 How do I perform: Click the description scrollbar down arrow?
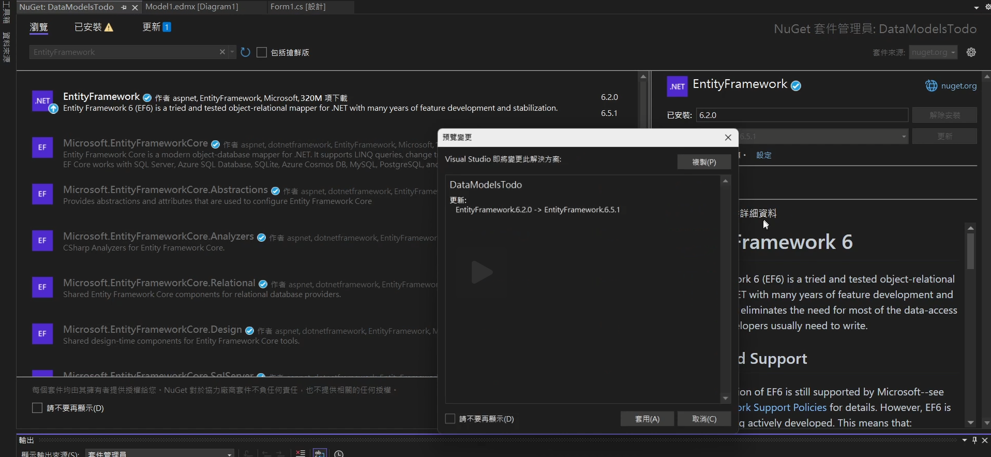970,423
